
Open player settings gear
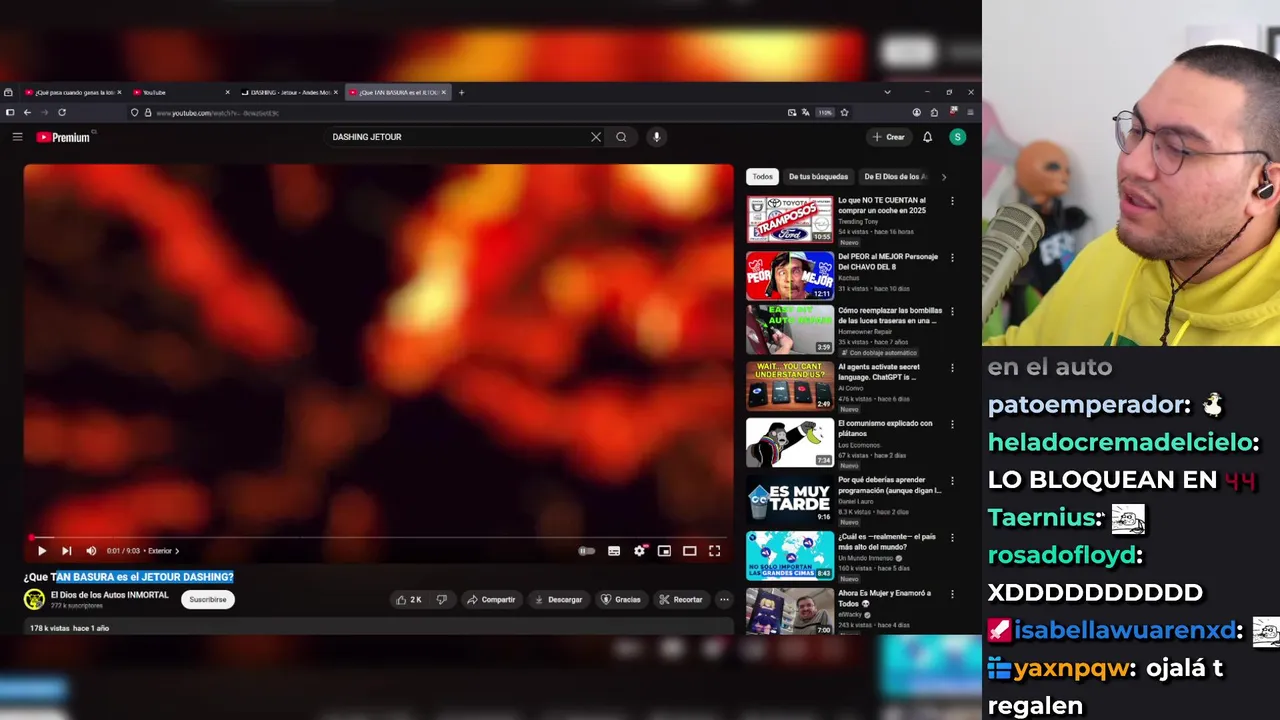tap(640, 551)
